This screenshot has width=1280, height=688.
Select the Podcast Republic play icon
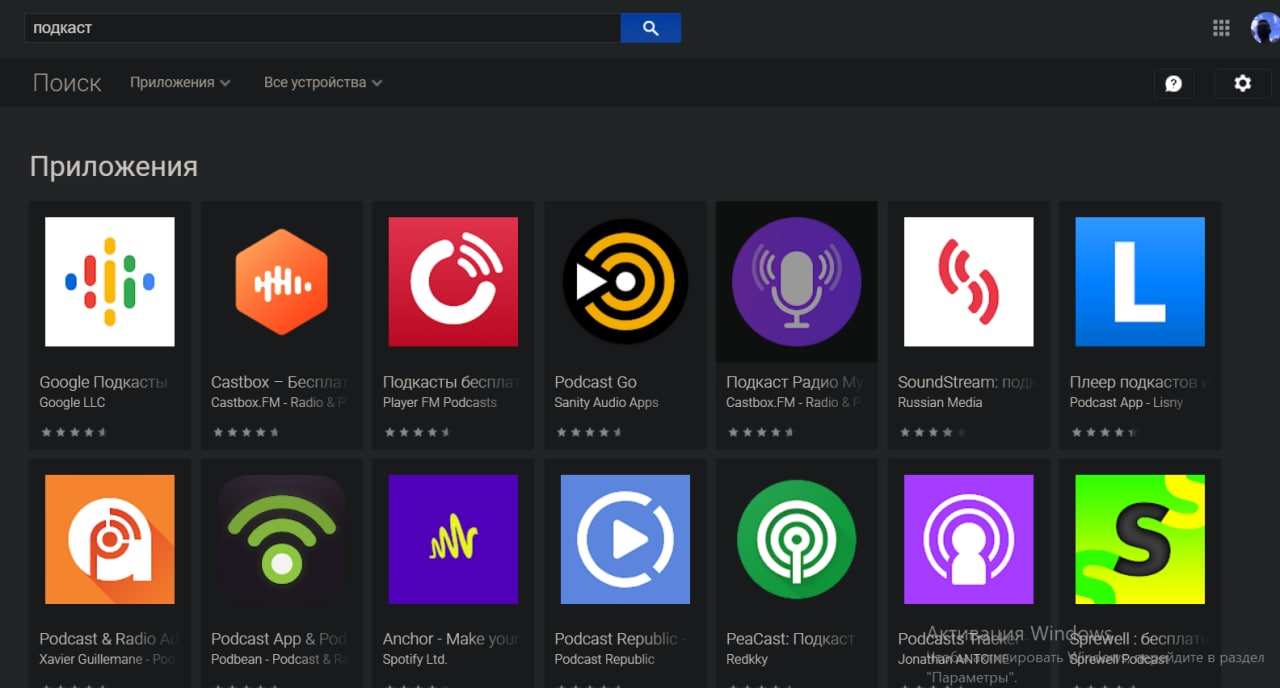tap(625, 539)
